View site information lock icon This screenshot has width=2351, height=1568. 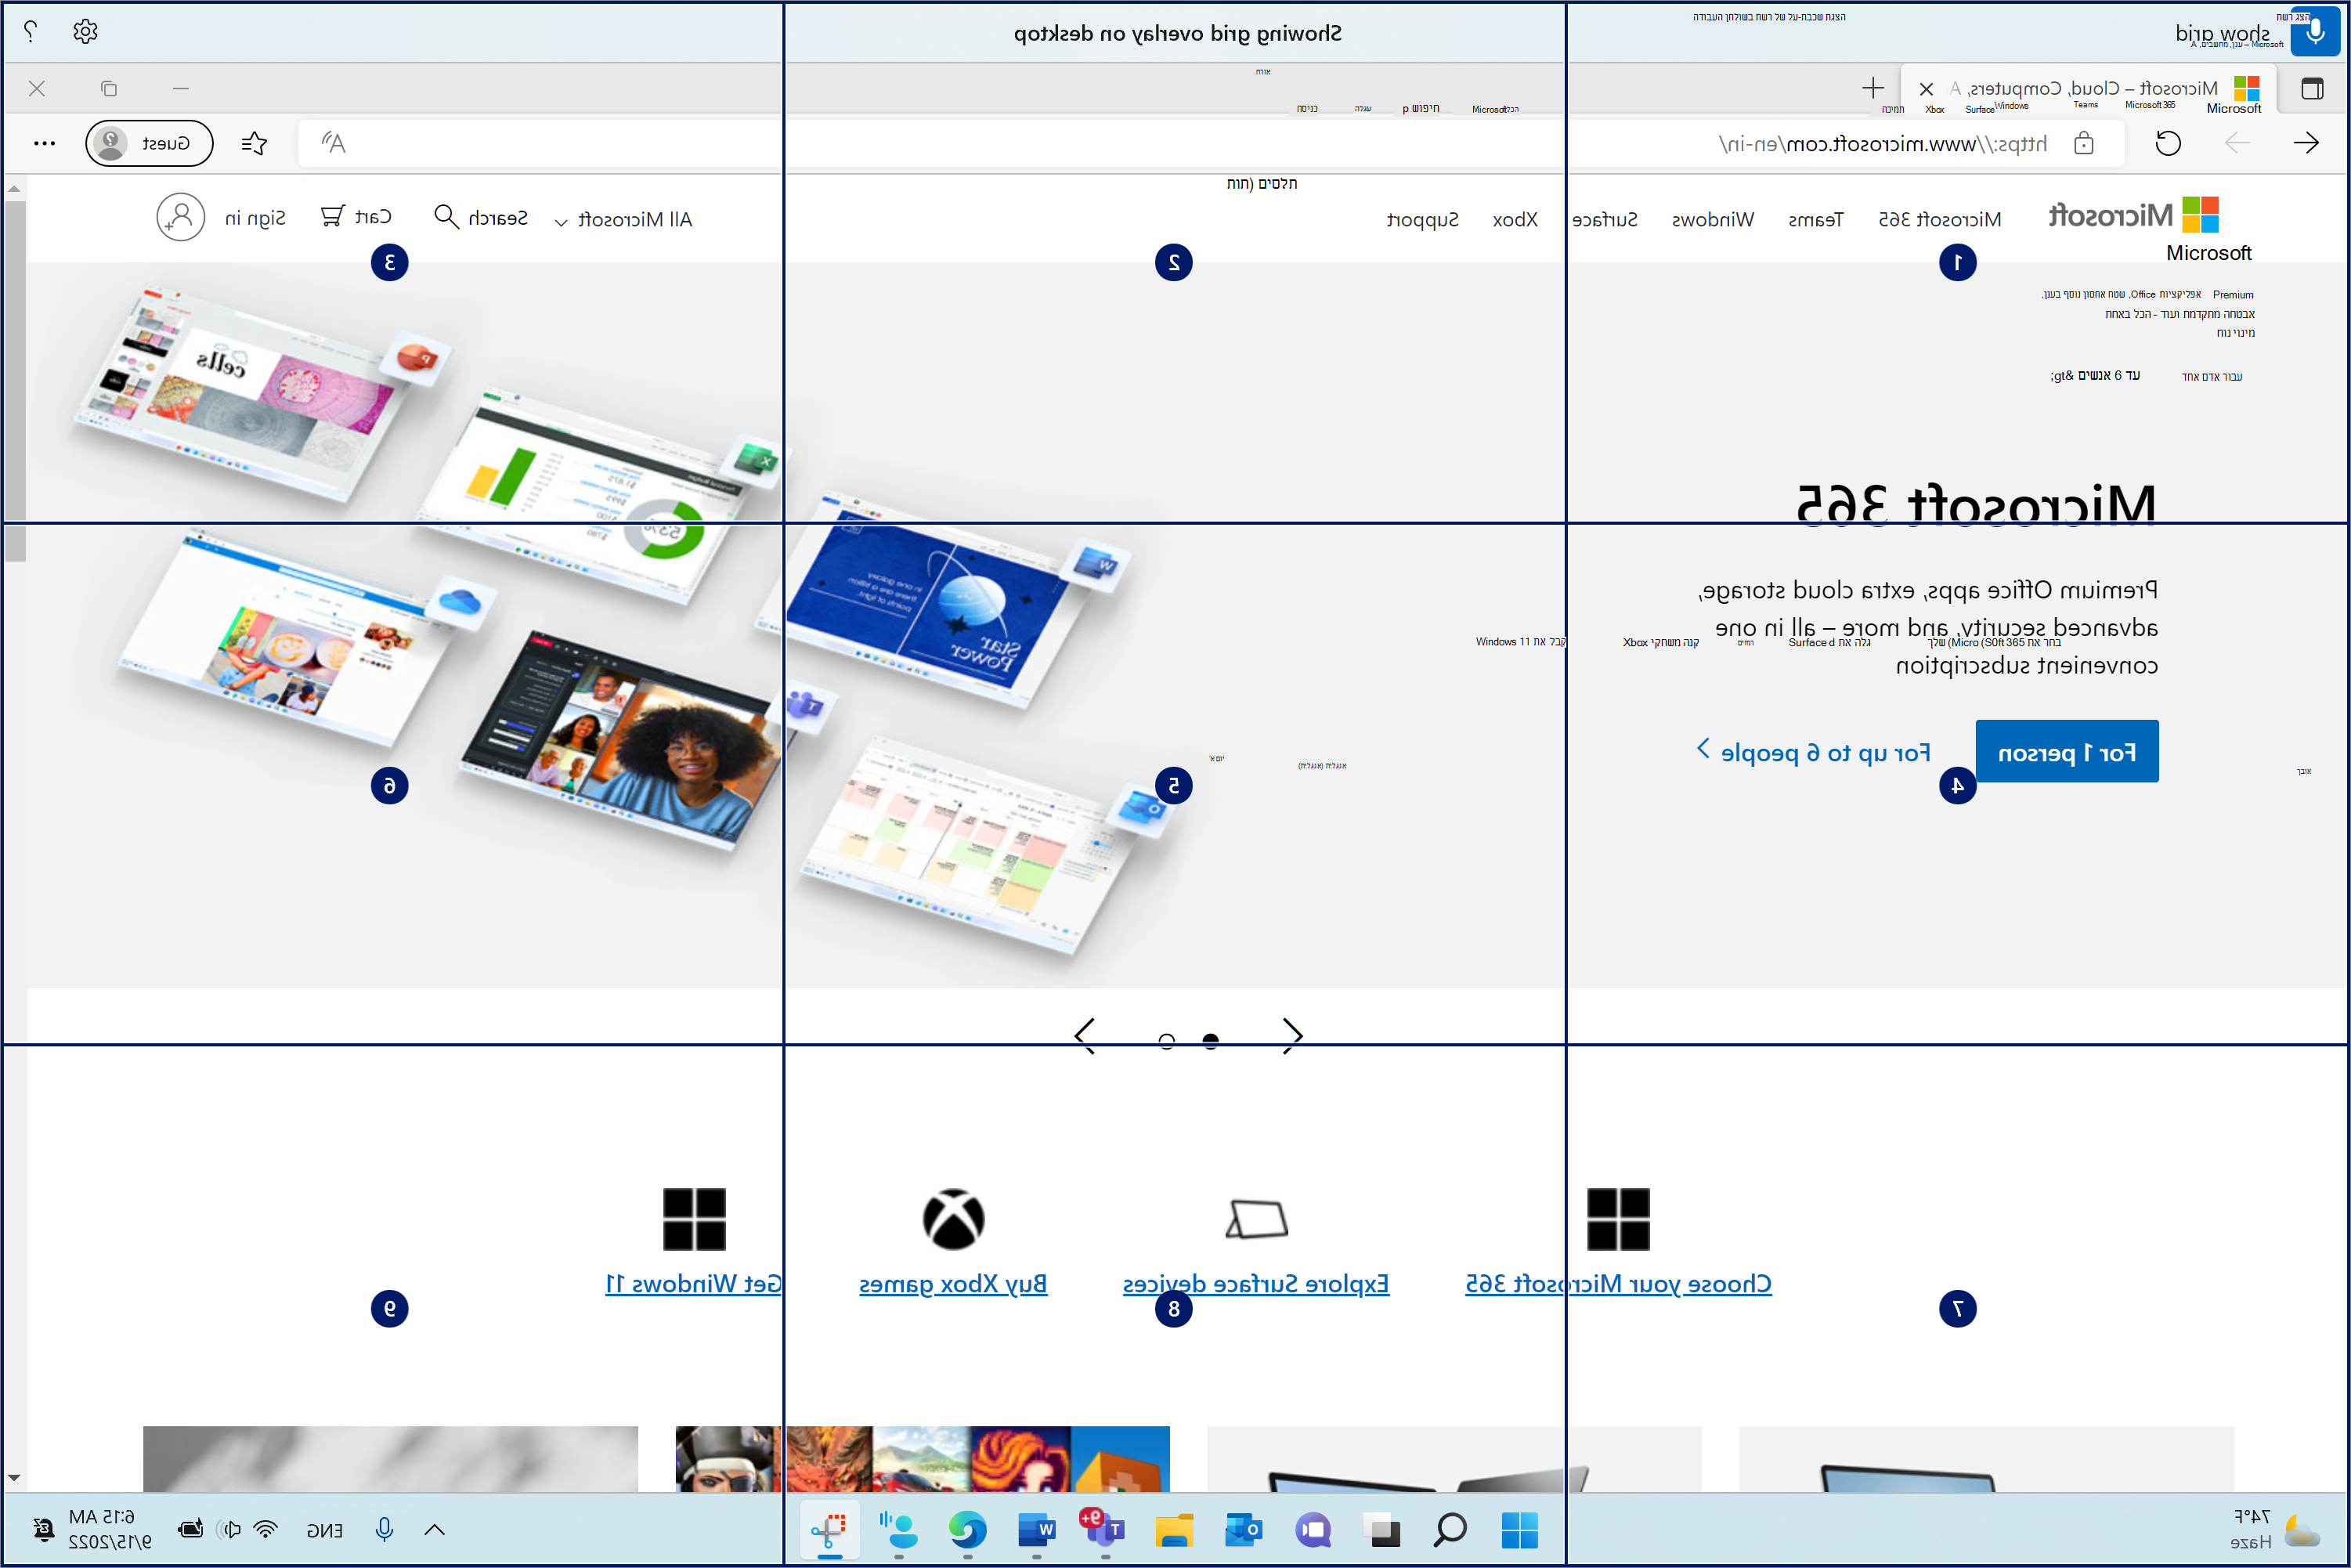[x=2084, y=143]
